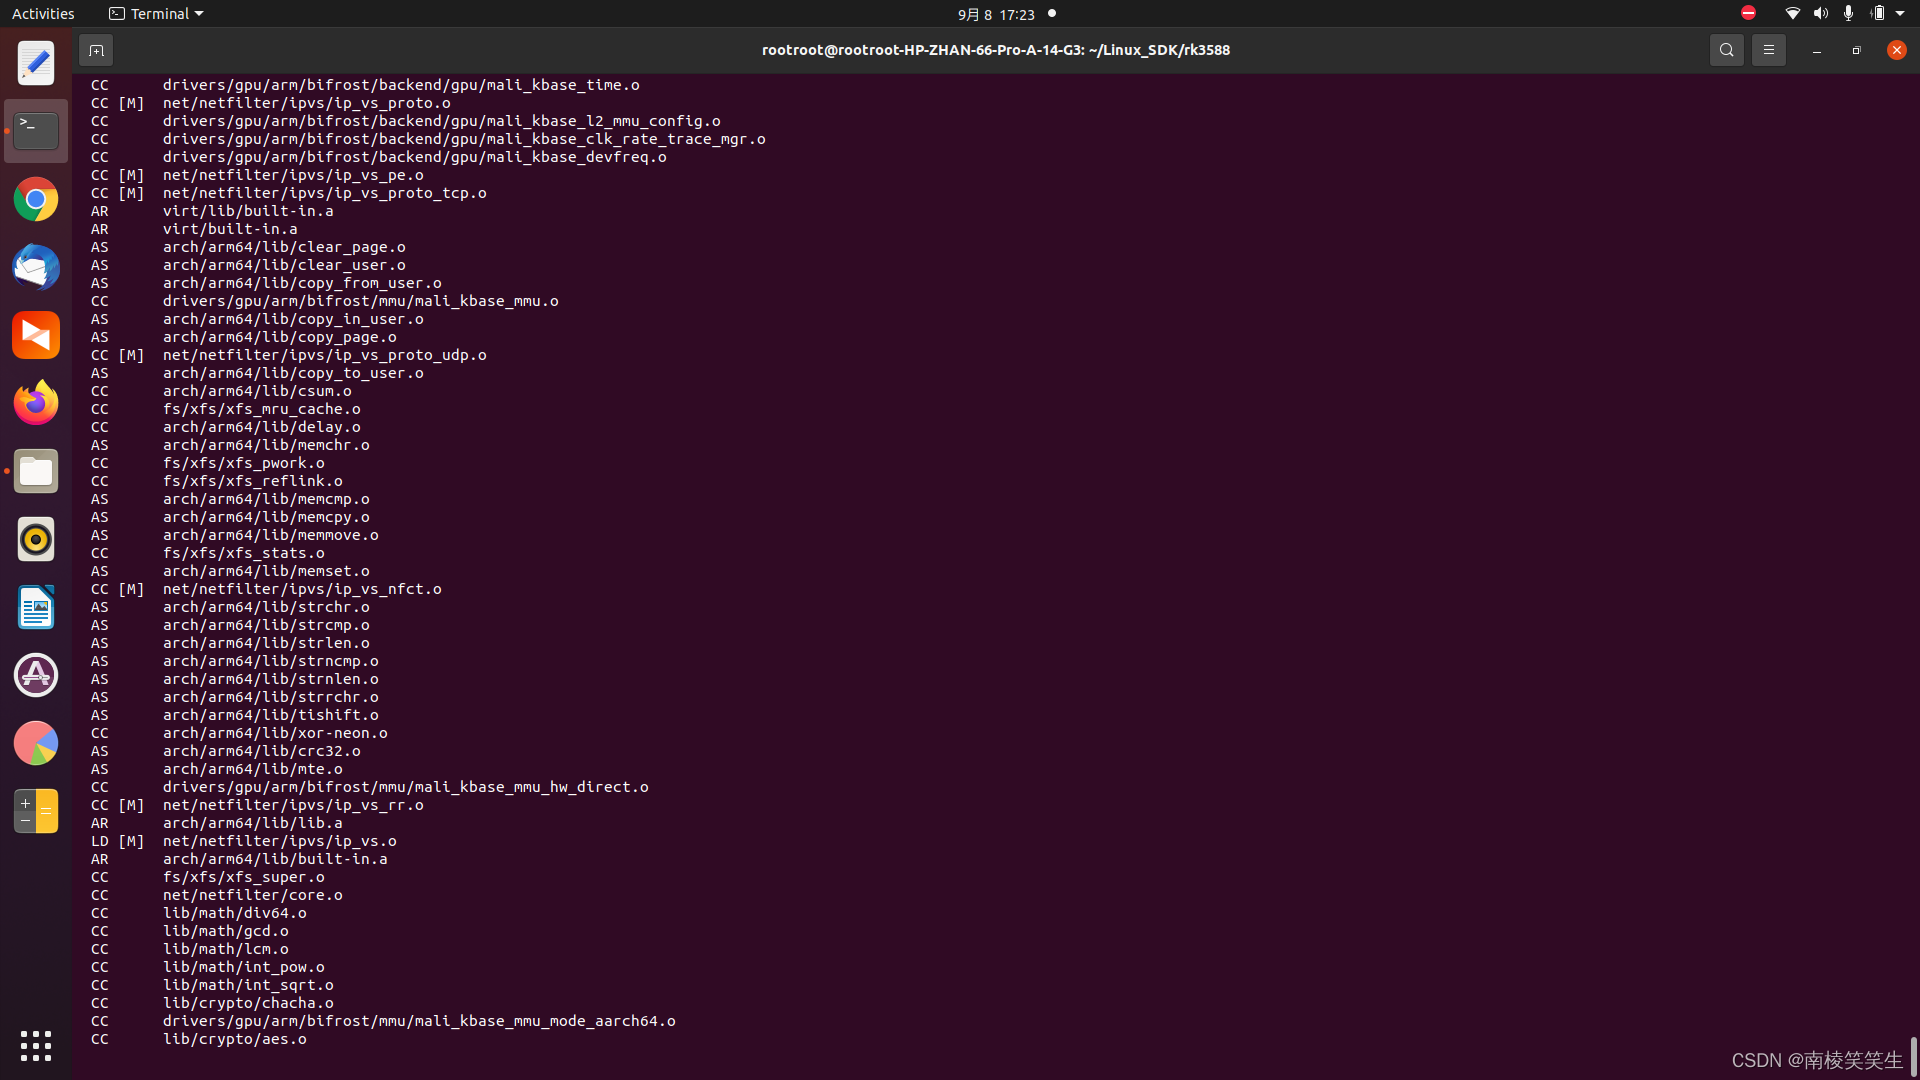This screenshot has height=1080, width=1920.
Task: Open the Calculator app from dock
Action: (x=36, y=811)
